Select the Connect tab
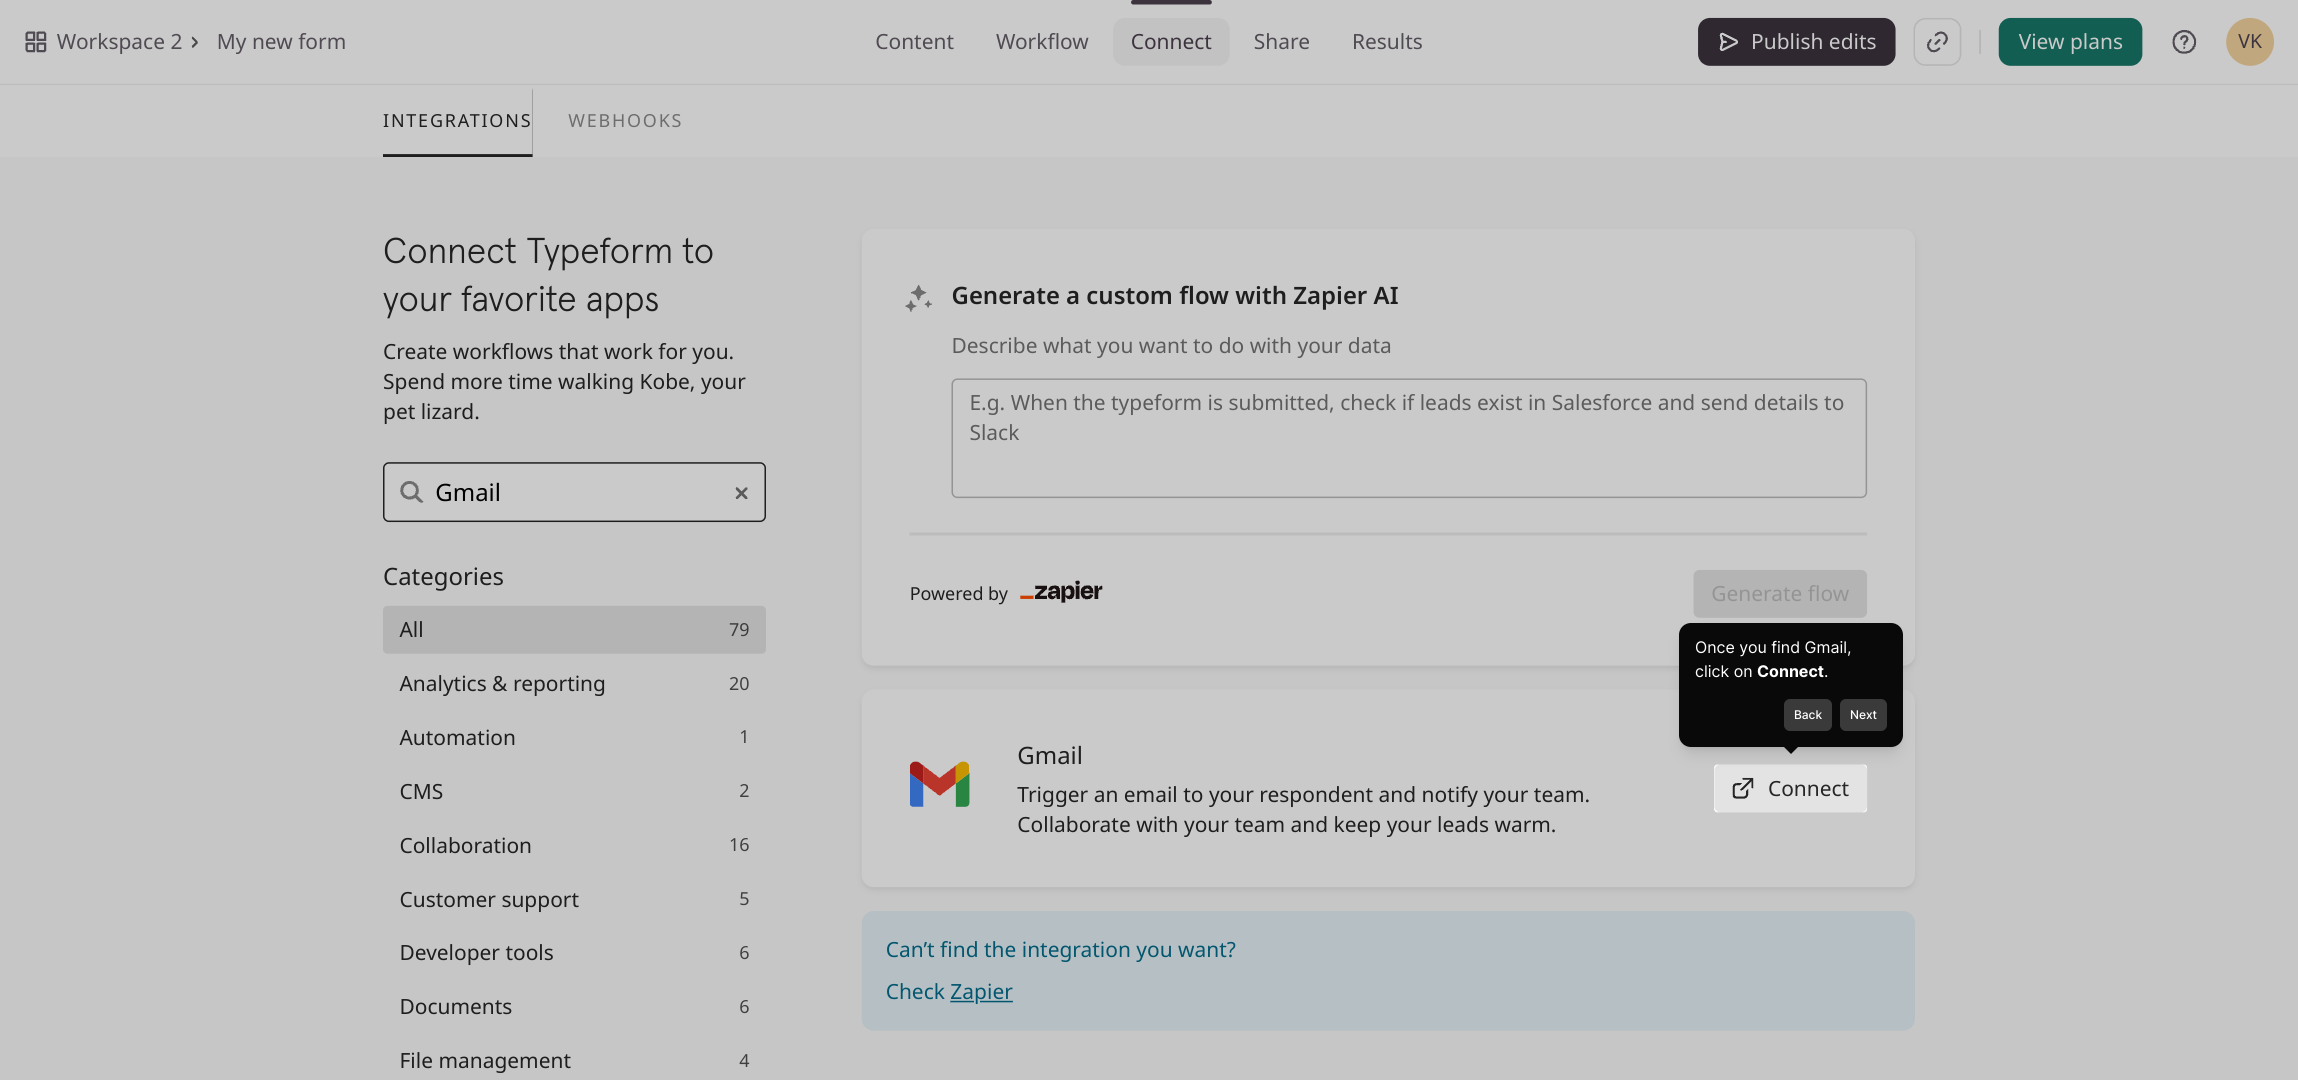 coord(1171,42)
